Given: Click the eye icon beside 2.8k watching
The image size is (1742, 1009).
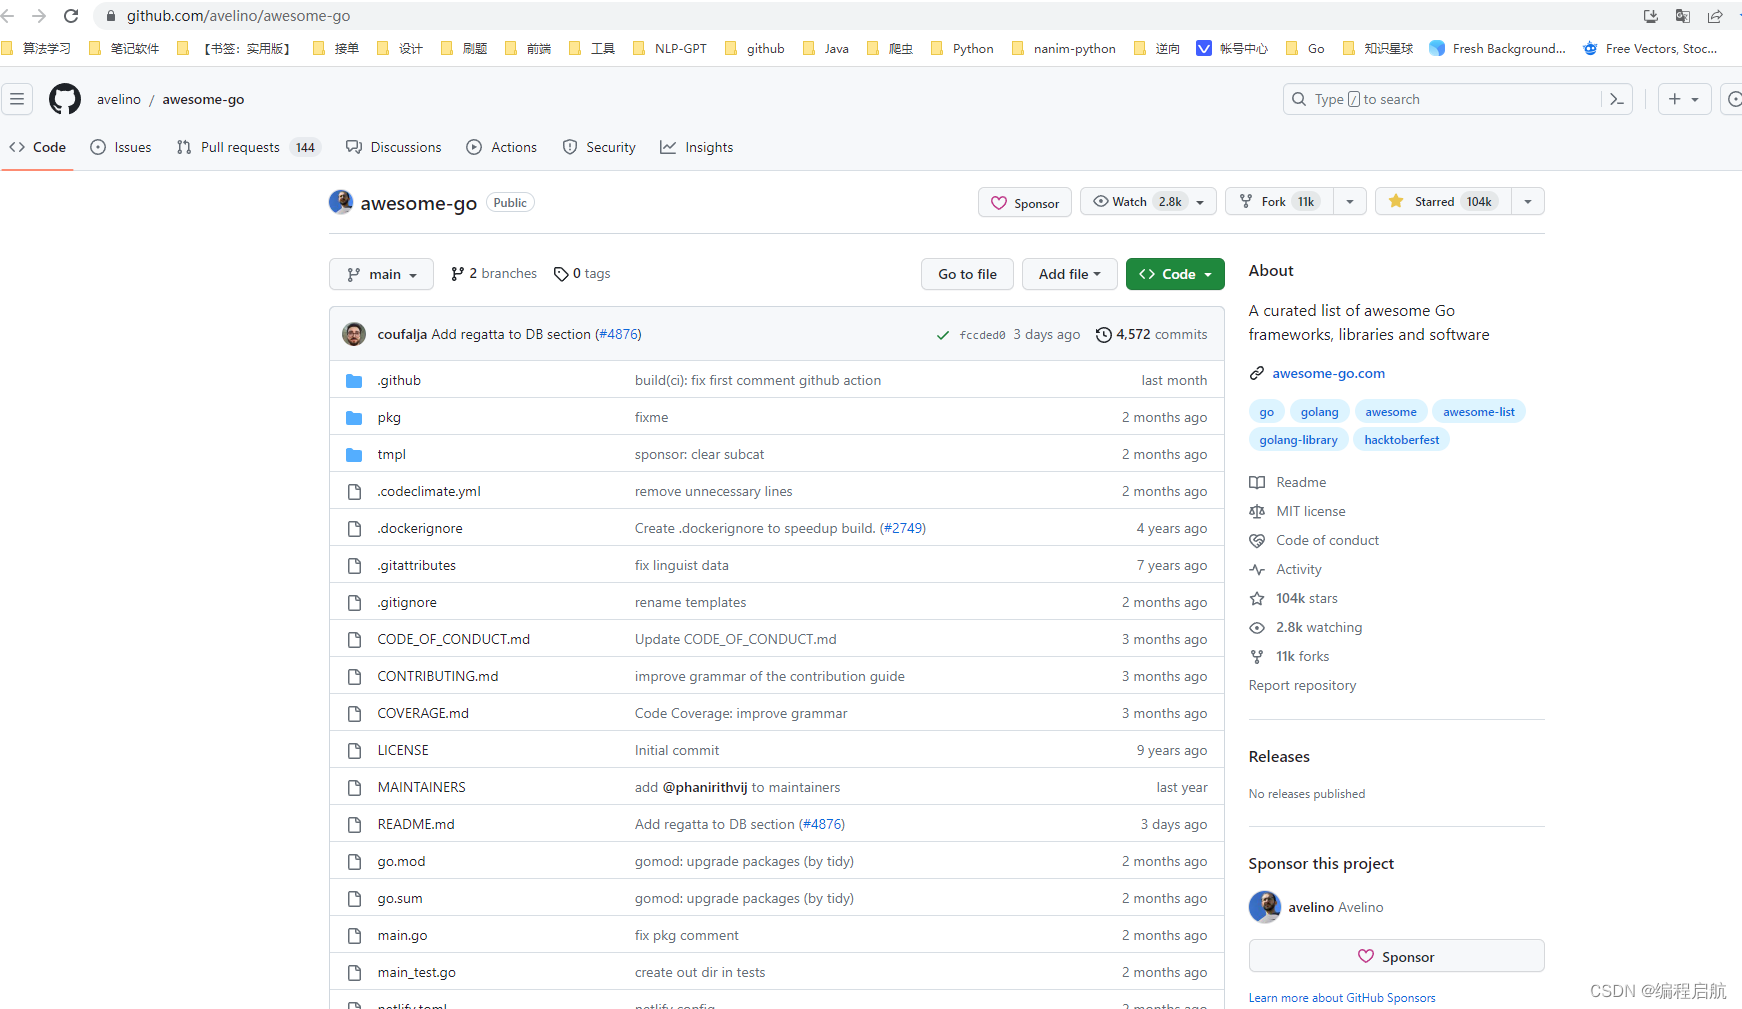Looking at the screenshot, I should 1257,627.
